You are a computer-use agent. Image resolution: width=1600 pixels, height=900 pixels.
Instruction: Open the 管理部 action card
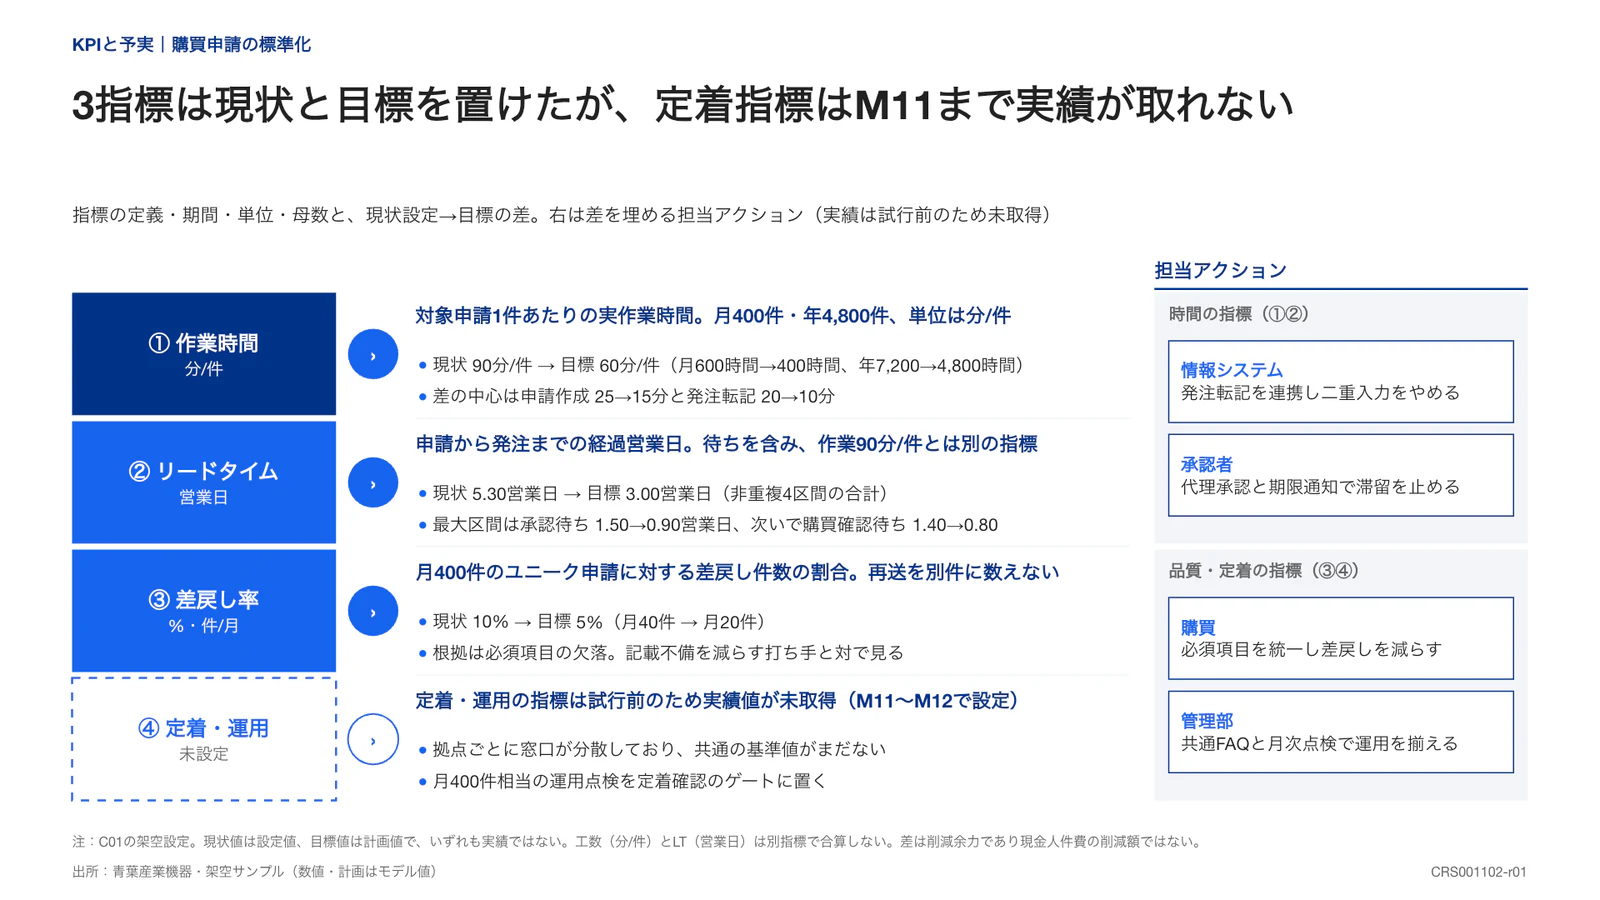[1340, 732]
